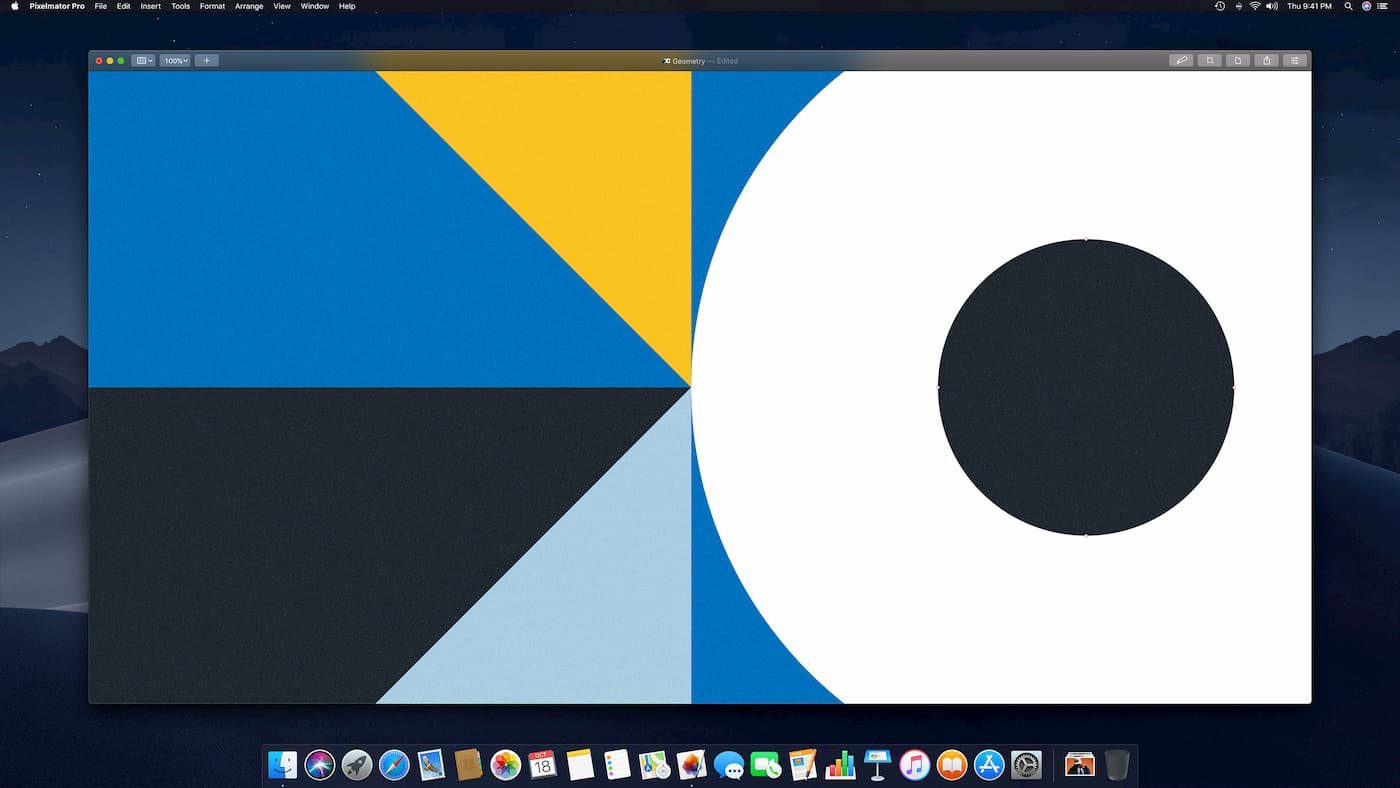Click the Time Machine icon in the menu bar

click(x=1220, y=6)
